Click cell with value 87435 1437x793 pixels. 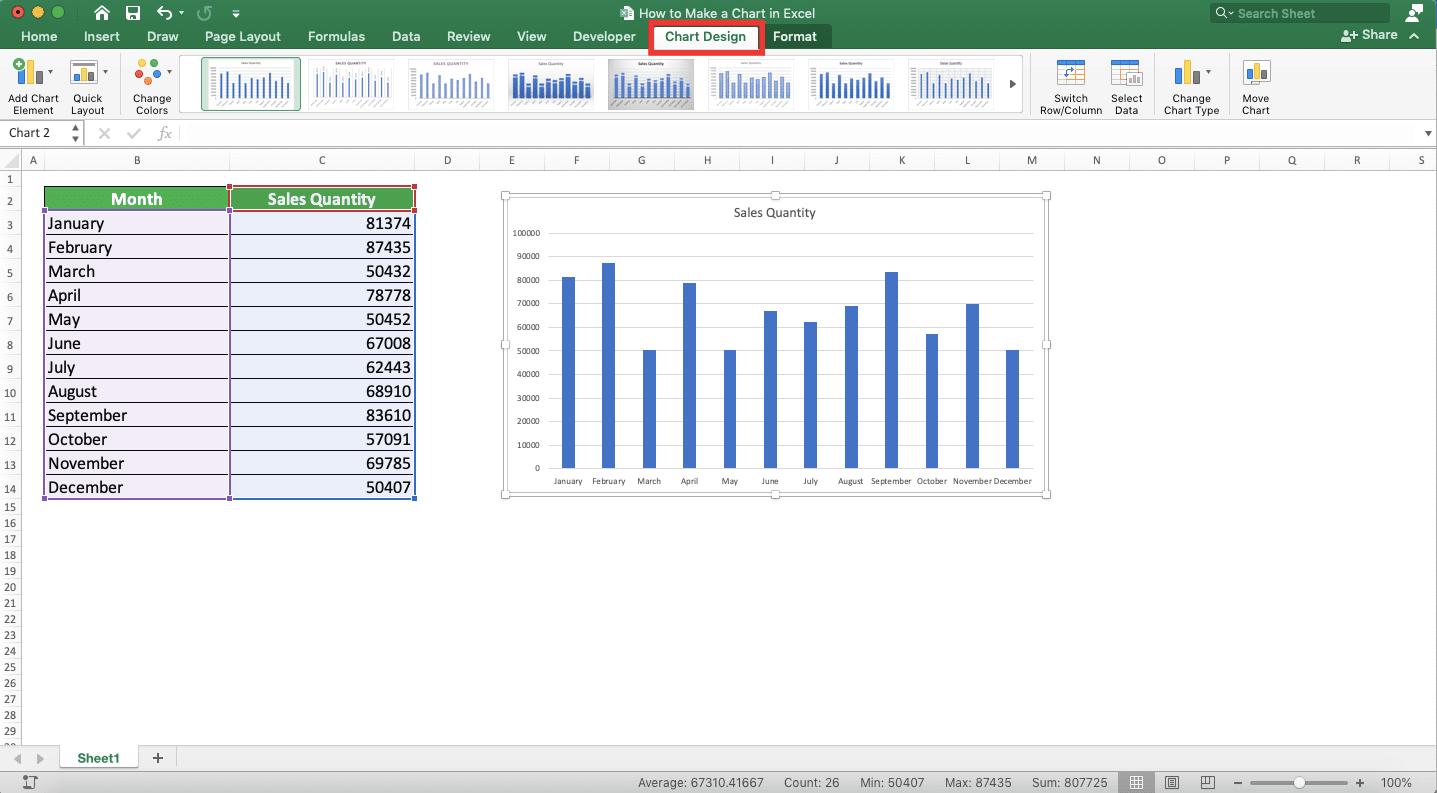(x=322, y=247)
